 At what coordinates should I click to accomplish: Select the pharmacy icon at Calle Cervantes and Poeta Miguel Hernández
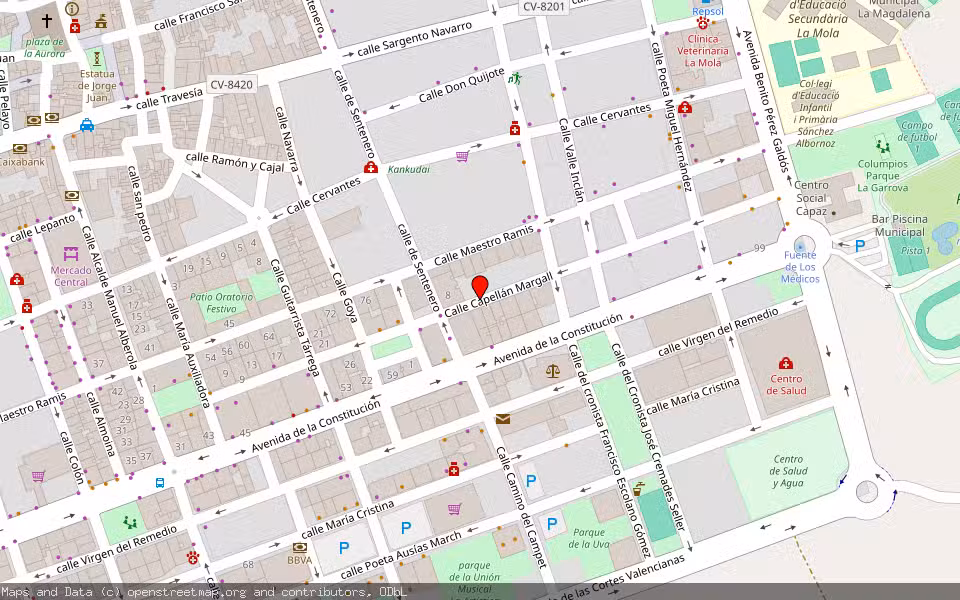pos(684,108)
